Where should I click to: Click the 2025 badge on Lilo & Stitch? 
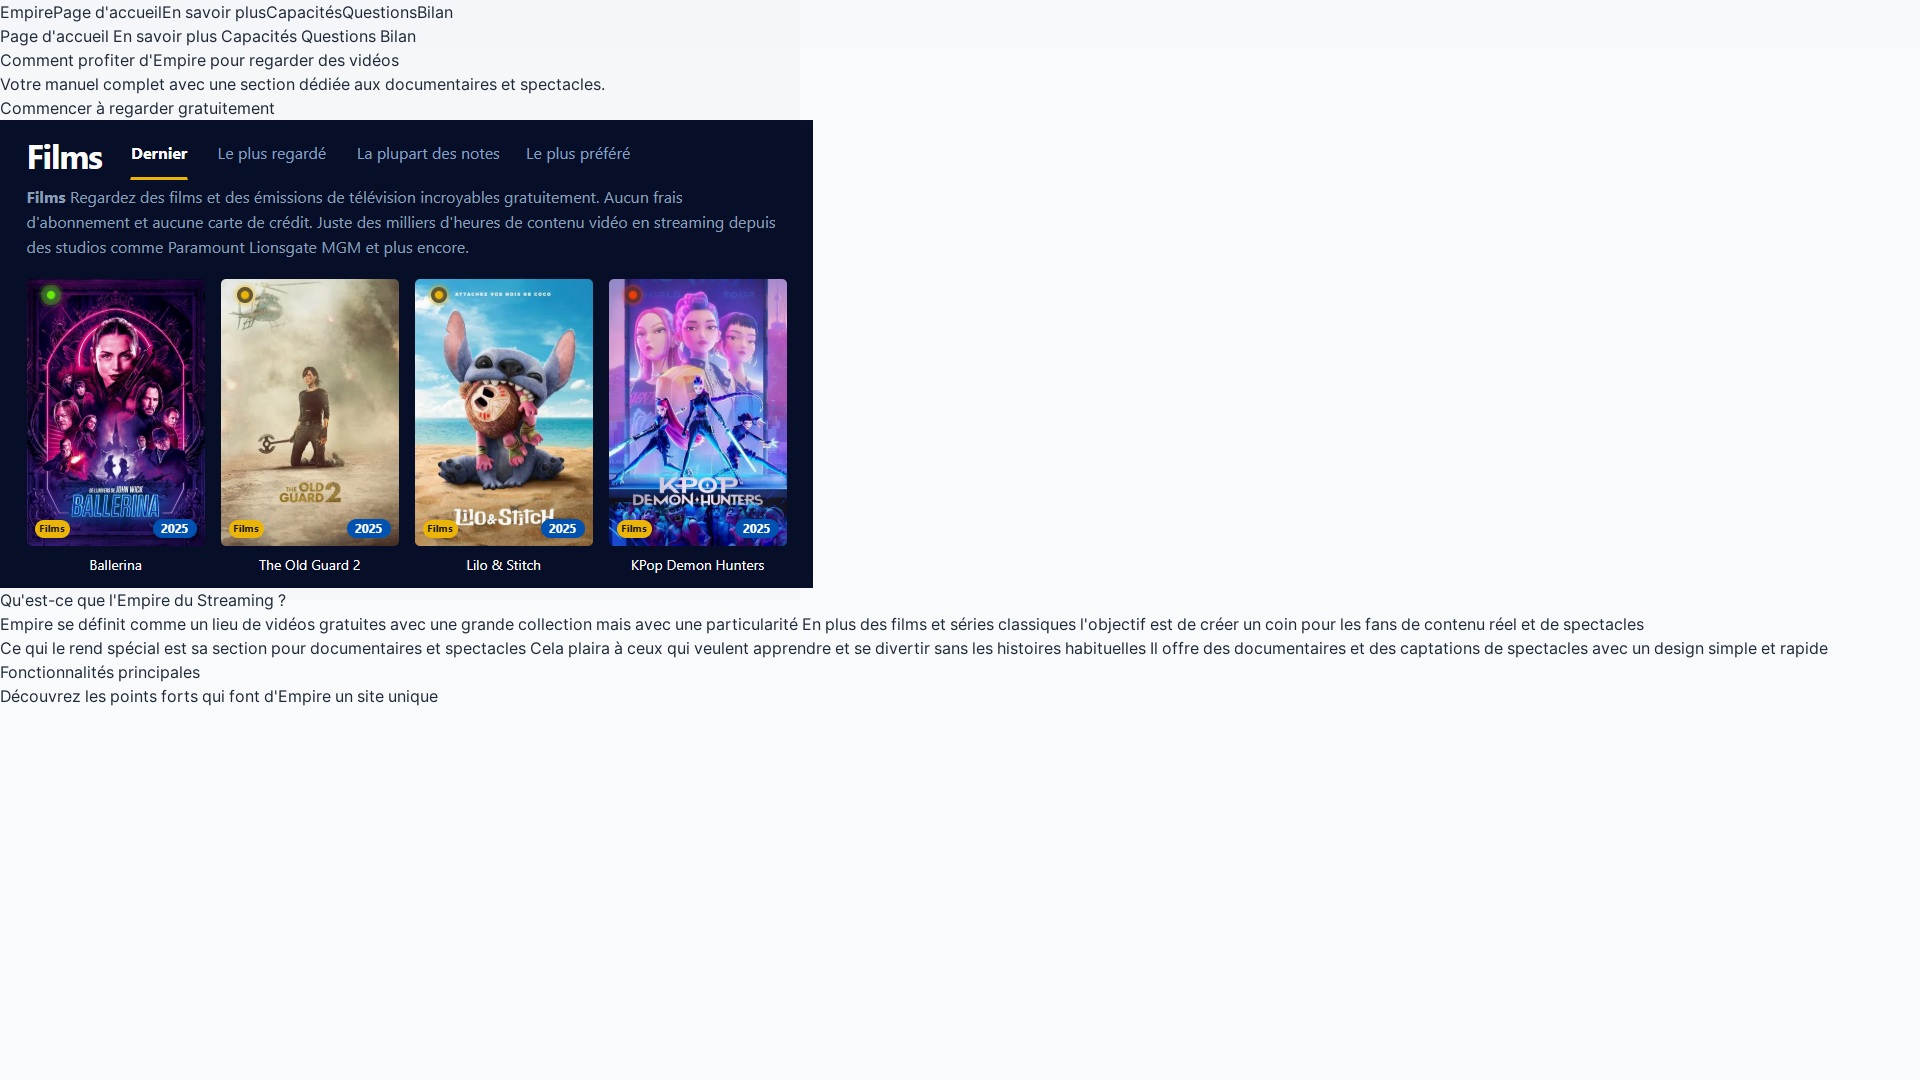[x=563, y=529]
